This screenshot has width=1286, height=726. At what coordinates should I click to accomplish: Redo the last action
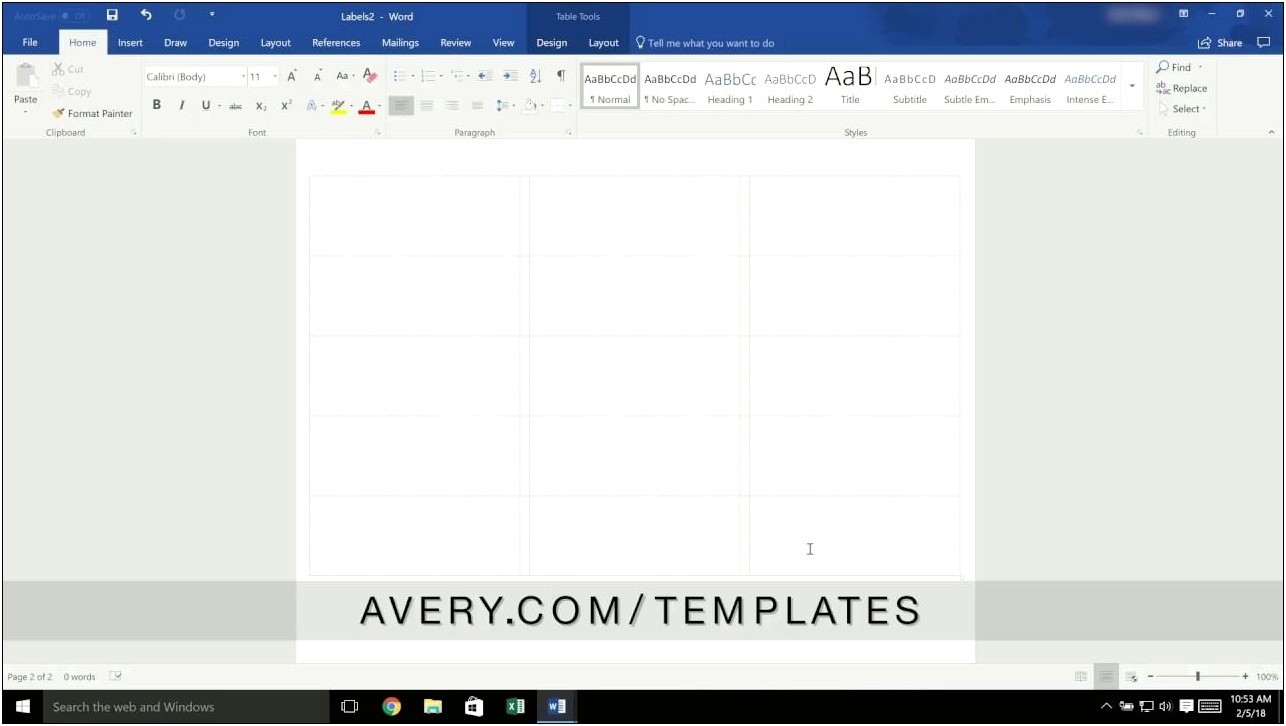pos(180,15)
